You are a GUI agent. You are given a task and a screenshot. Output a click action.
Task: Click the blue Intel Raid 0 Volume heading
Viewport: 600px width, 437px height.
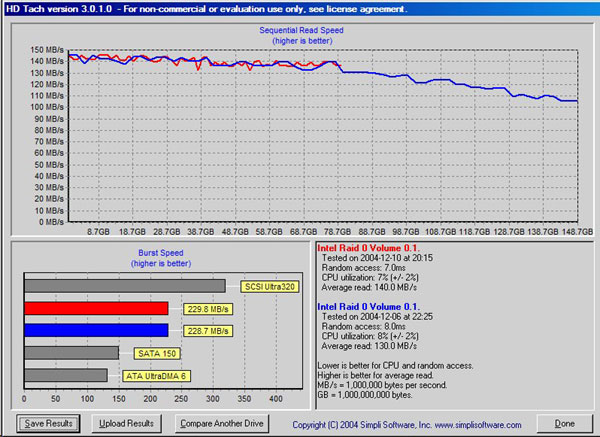(x=368, y=307)
